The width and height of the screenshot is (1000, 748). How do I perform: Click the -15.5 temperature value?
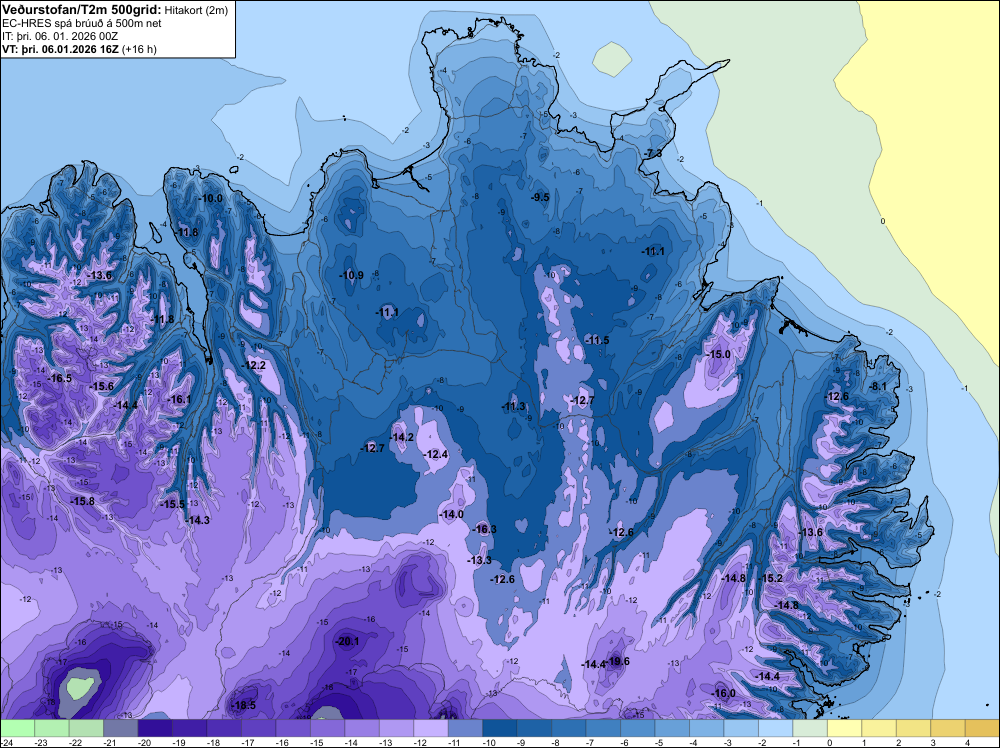172,504
